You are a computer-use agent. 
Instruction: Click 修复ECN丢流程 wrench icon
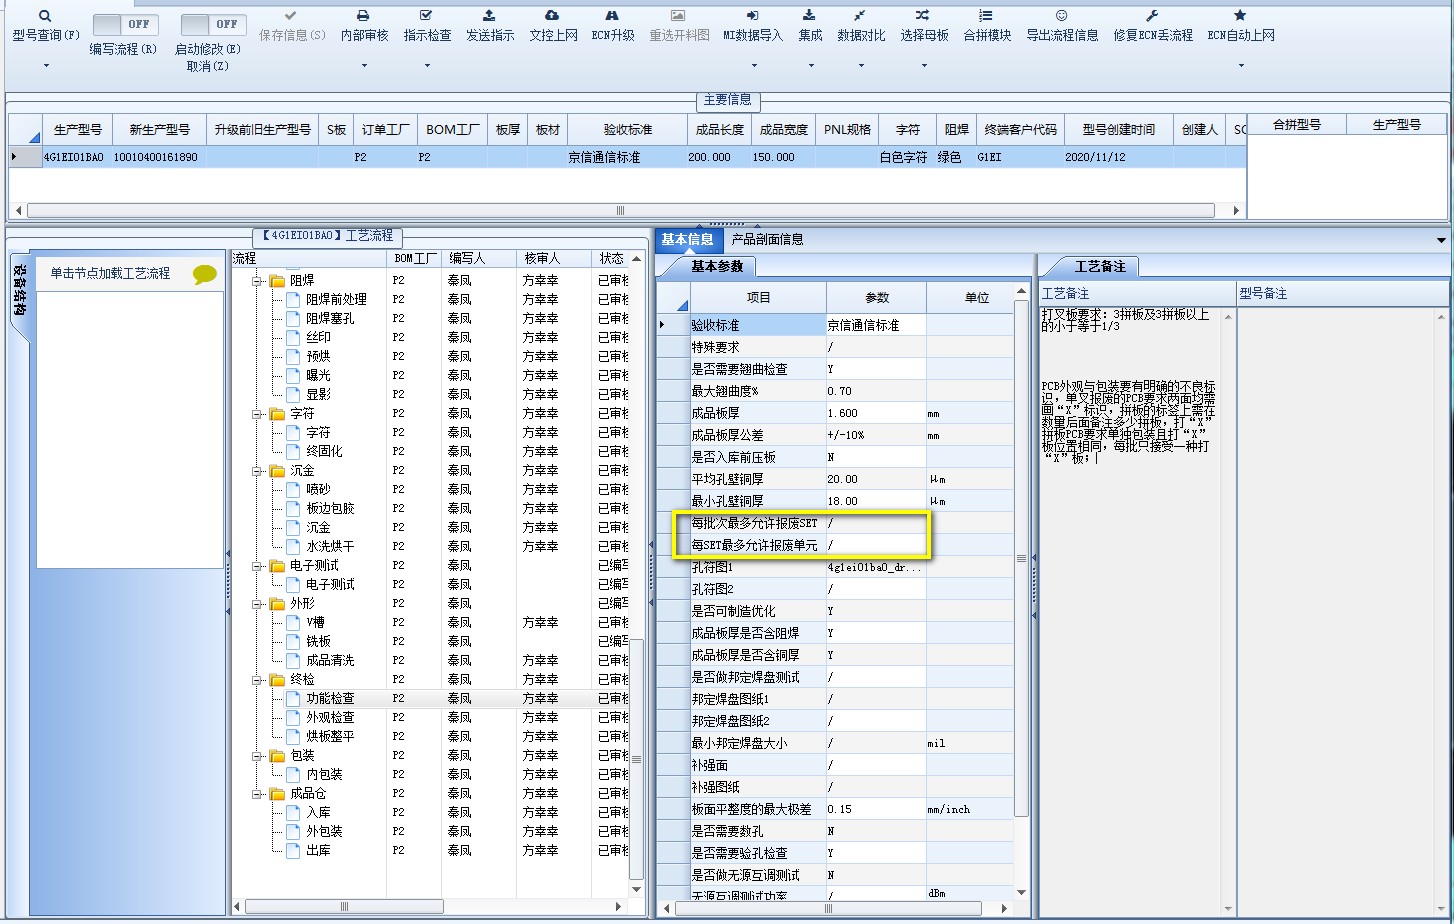click(1152, 17)
